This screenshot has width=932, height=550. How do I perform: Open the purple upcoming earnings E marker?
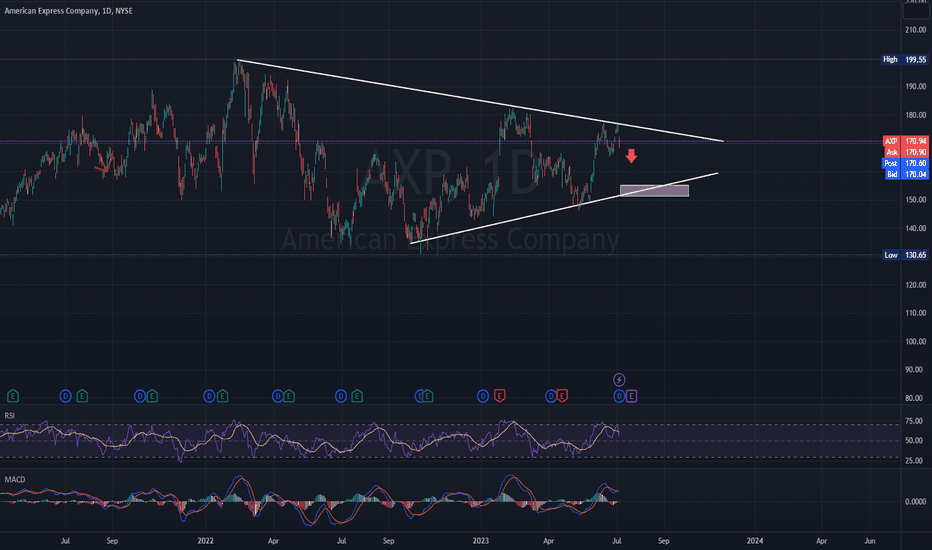point(631,396)
